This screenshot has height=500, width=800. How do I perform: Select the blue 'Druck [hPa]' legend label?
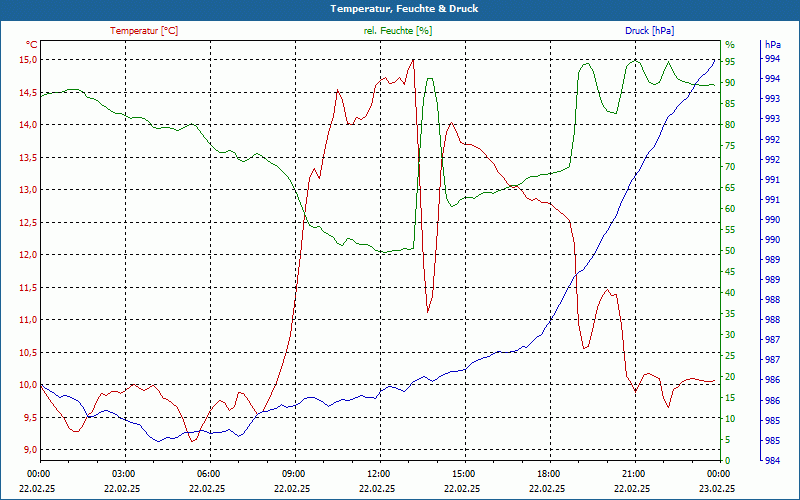click(x=649, y=31)
